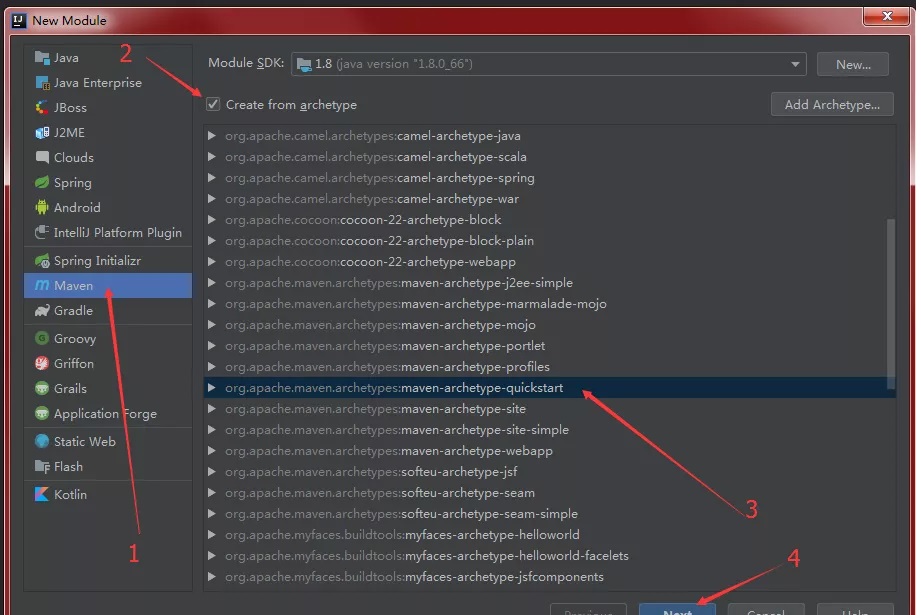The height and width of the screenshot is (615, 921).
Task: Expand cocoon-22-archetype-block node
Action: [211, 220]
